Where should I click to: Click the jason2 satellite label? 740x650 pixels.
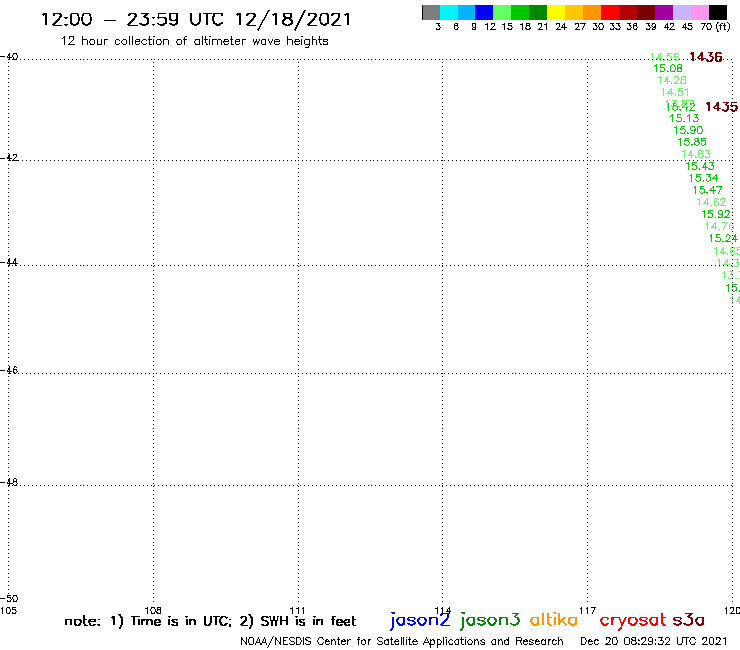tap(420, 620)
